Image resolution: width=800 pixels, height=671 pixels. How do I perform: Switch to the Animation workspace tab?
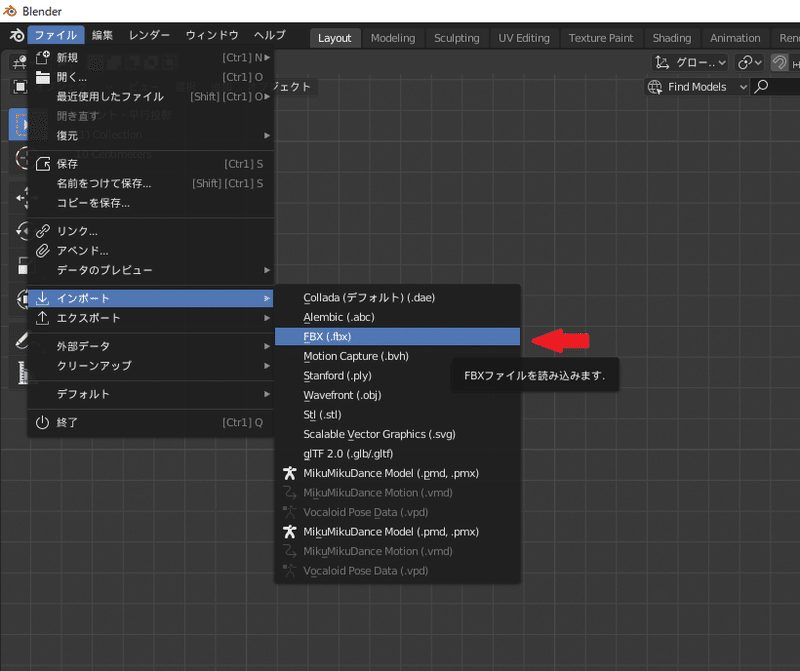tap(735, 38)
